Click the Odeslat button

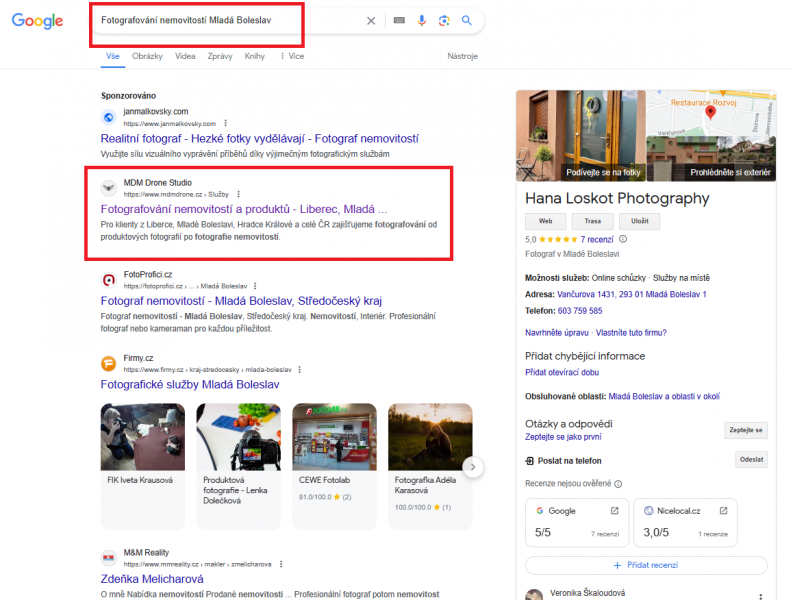pos(752,459)
